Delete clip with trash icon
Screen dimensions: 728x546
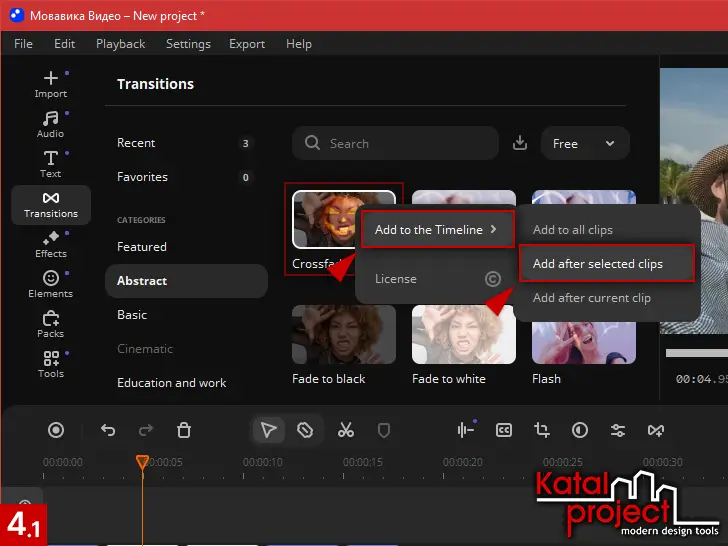(x=184, y=430)
